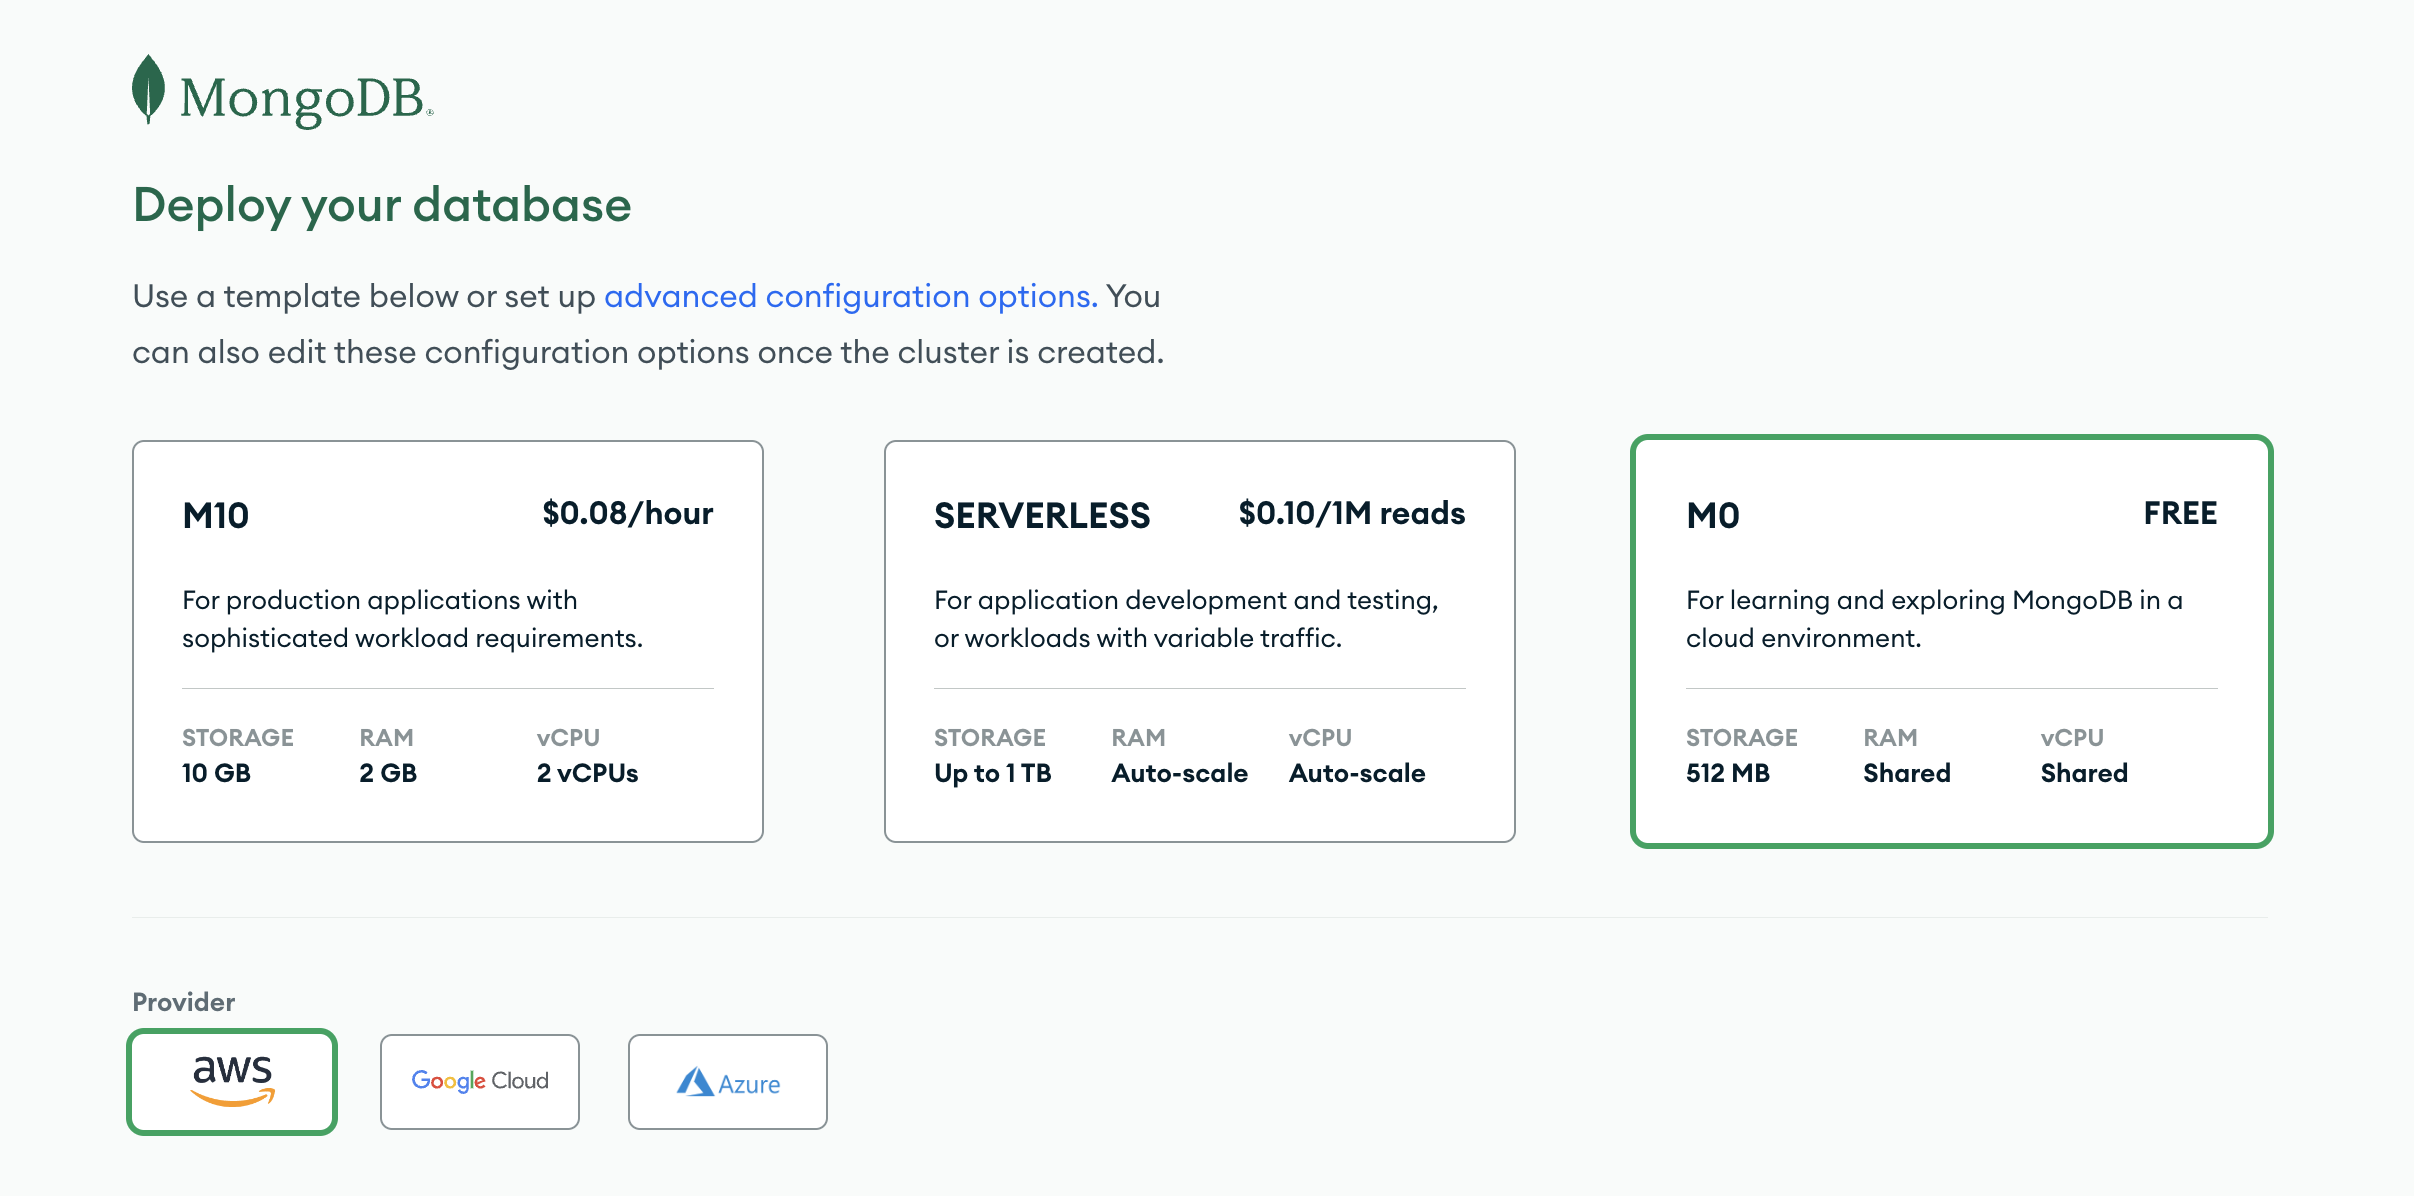Click the $0.08/hour price text
This screenshot has width=2414, height=1196.
[x=628, y=513]
